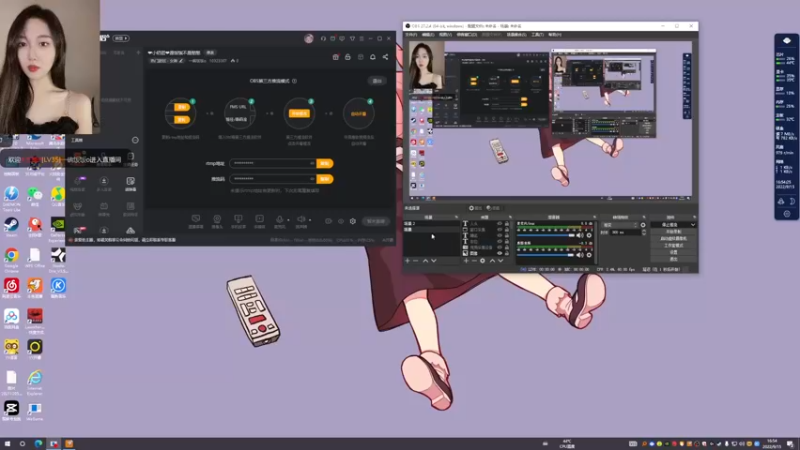Open the notification center in the taskbar corner

coord(790,444)
